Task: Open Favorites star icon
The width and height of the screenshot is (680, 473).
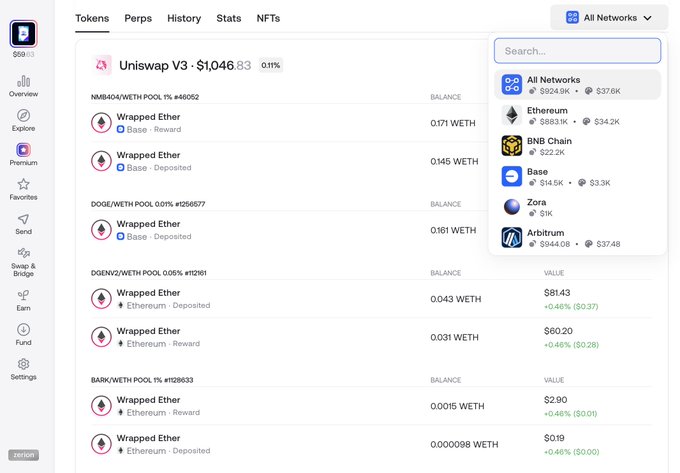Action: [x=23, y=184]
